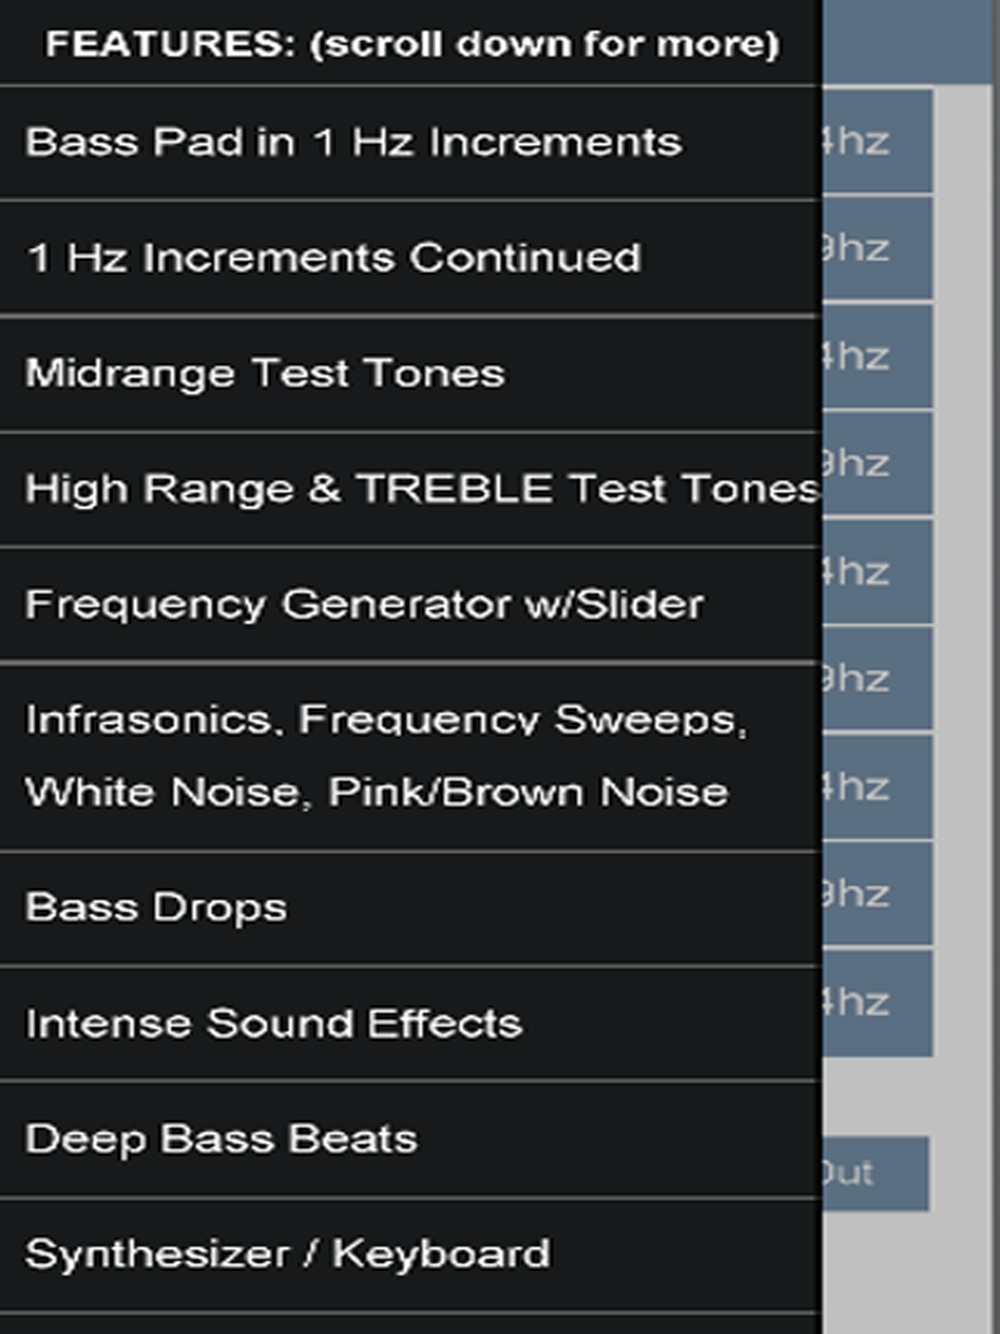
Task: Tap the hz button beside White Noise line
Action: click(878, 787)
